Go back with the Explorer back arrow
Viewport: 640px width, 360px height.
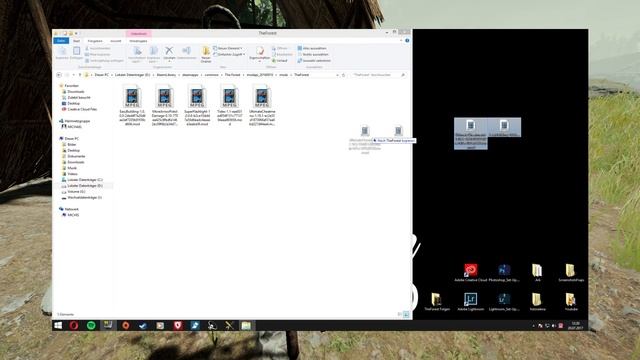click(x=59, y=75)
